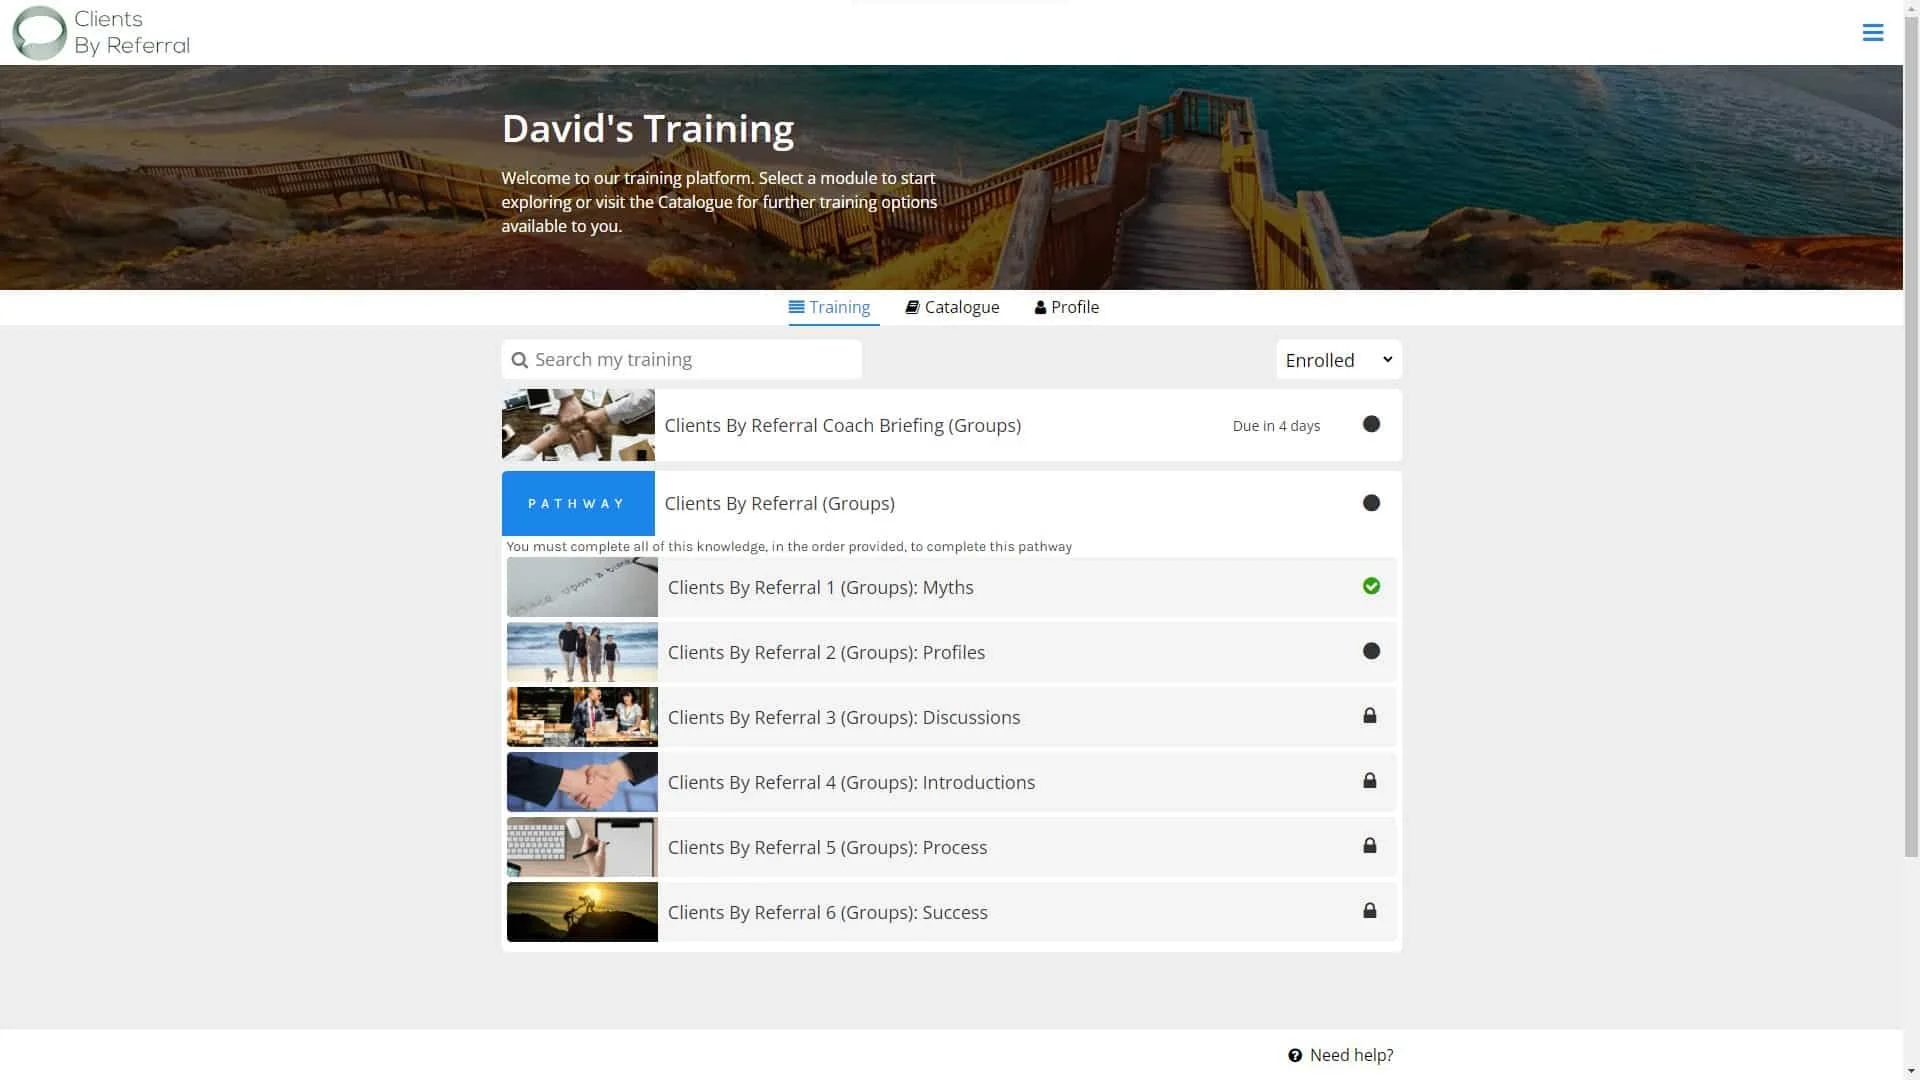This screenshot has width=1920, height=1080.
Task: Click the lock icon on Discussions module
Action: click(1370, 716)
